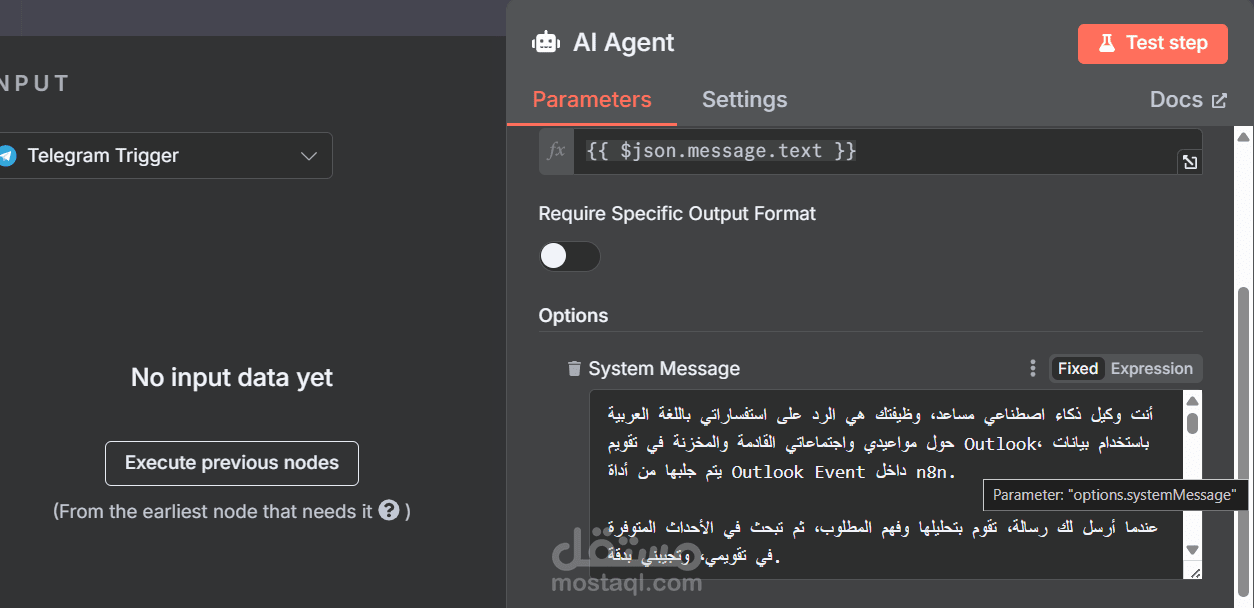This screenshot has width=1254, height=608.
Task: Click the Telegram icon in the input selector
Action: click(8, 156)
